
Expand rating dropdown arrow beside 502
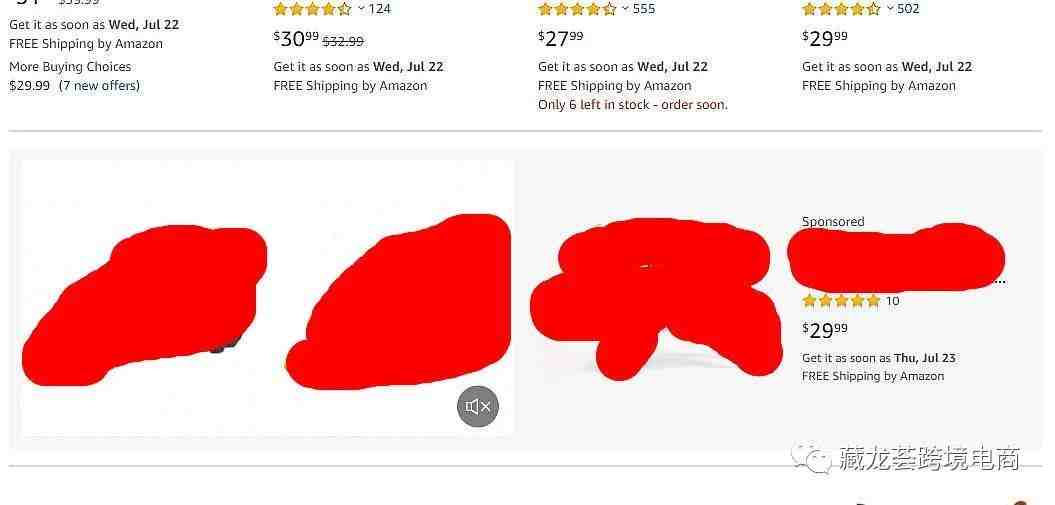tap(889, 9)
